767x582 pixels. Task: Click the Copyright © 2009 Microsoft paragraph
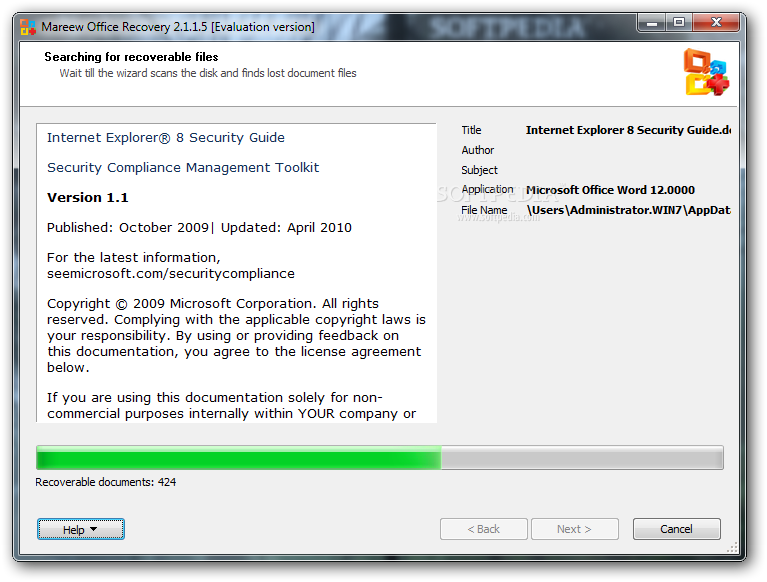coord(236,336)
